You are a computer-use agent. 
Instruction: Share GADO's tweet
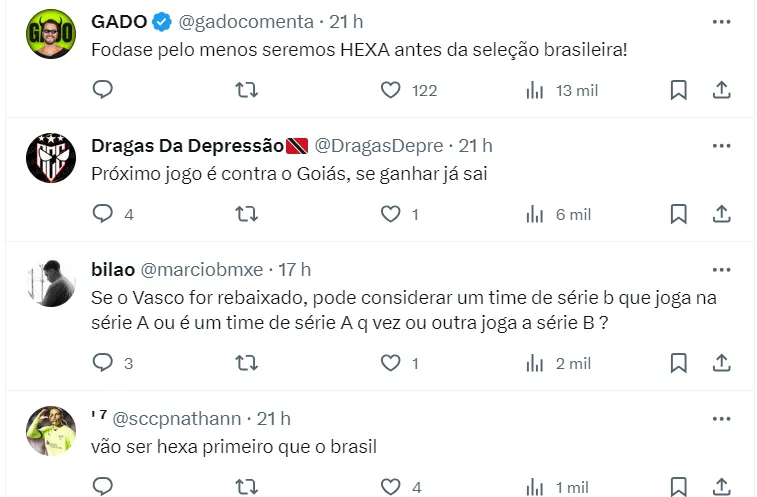click(x=721, y=90)
